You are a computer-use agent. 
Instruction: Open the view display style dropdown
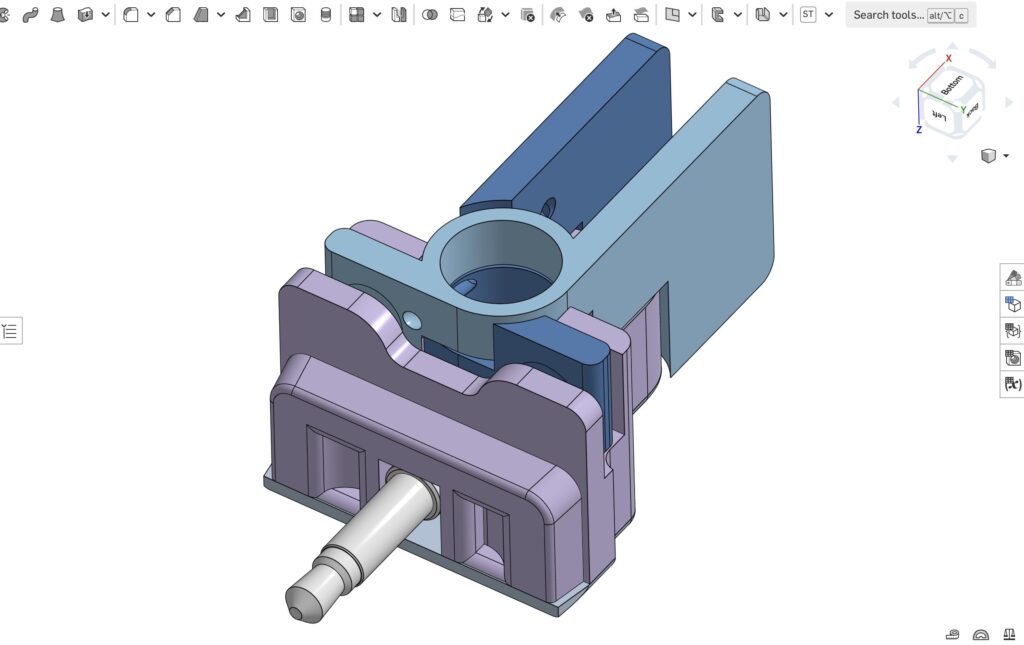(1005, 156)
